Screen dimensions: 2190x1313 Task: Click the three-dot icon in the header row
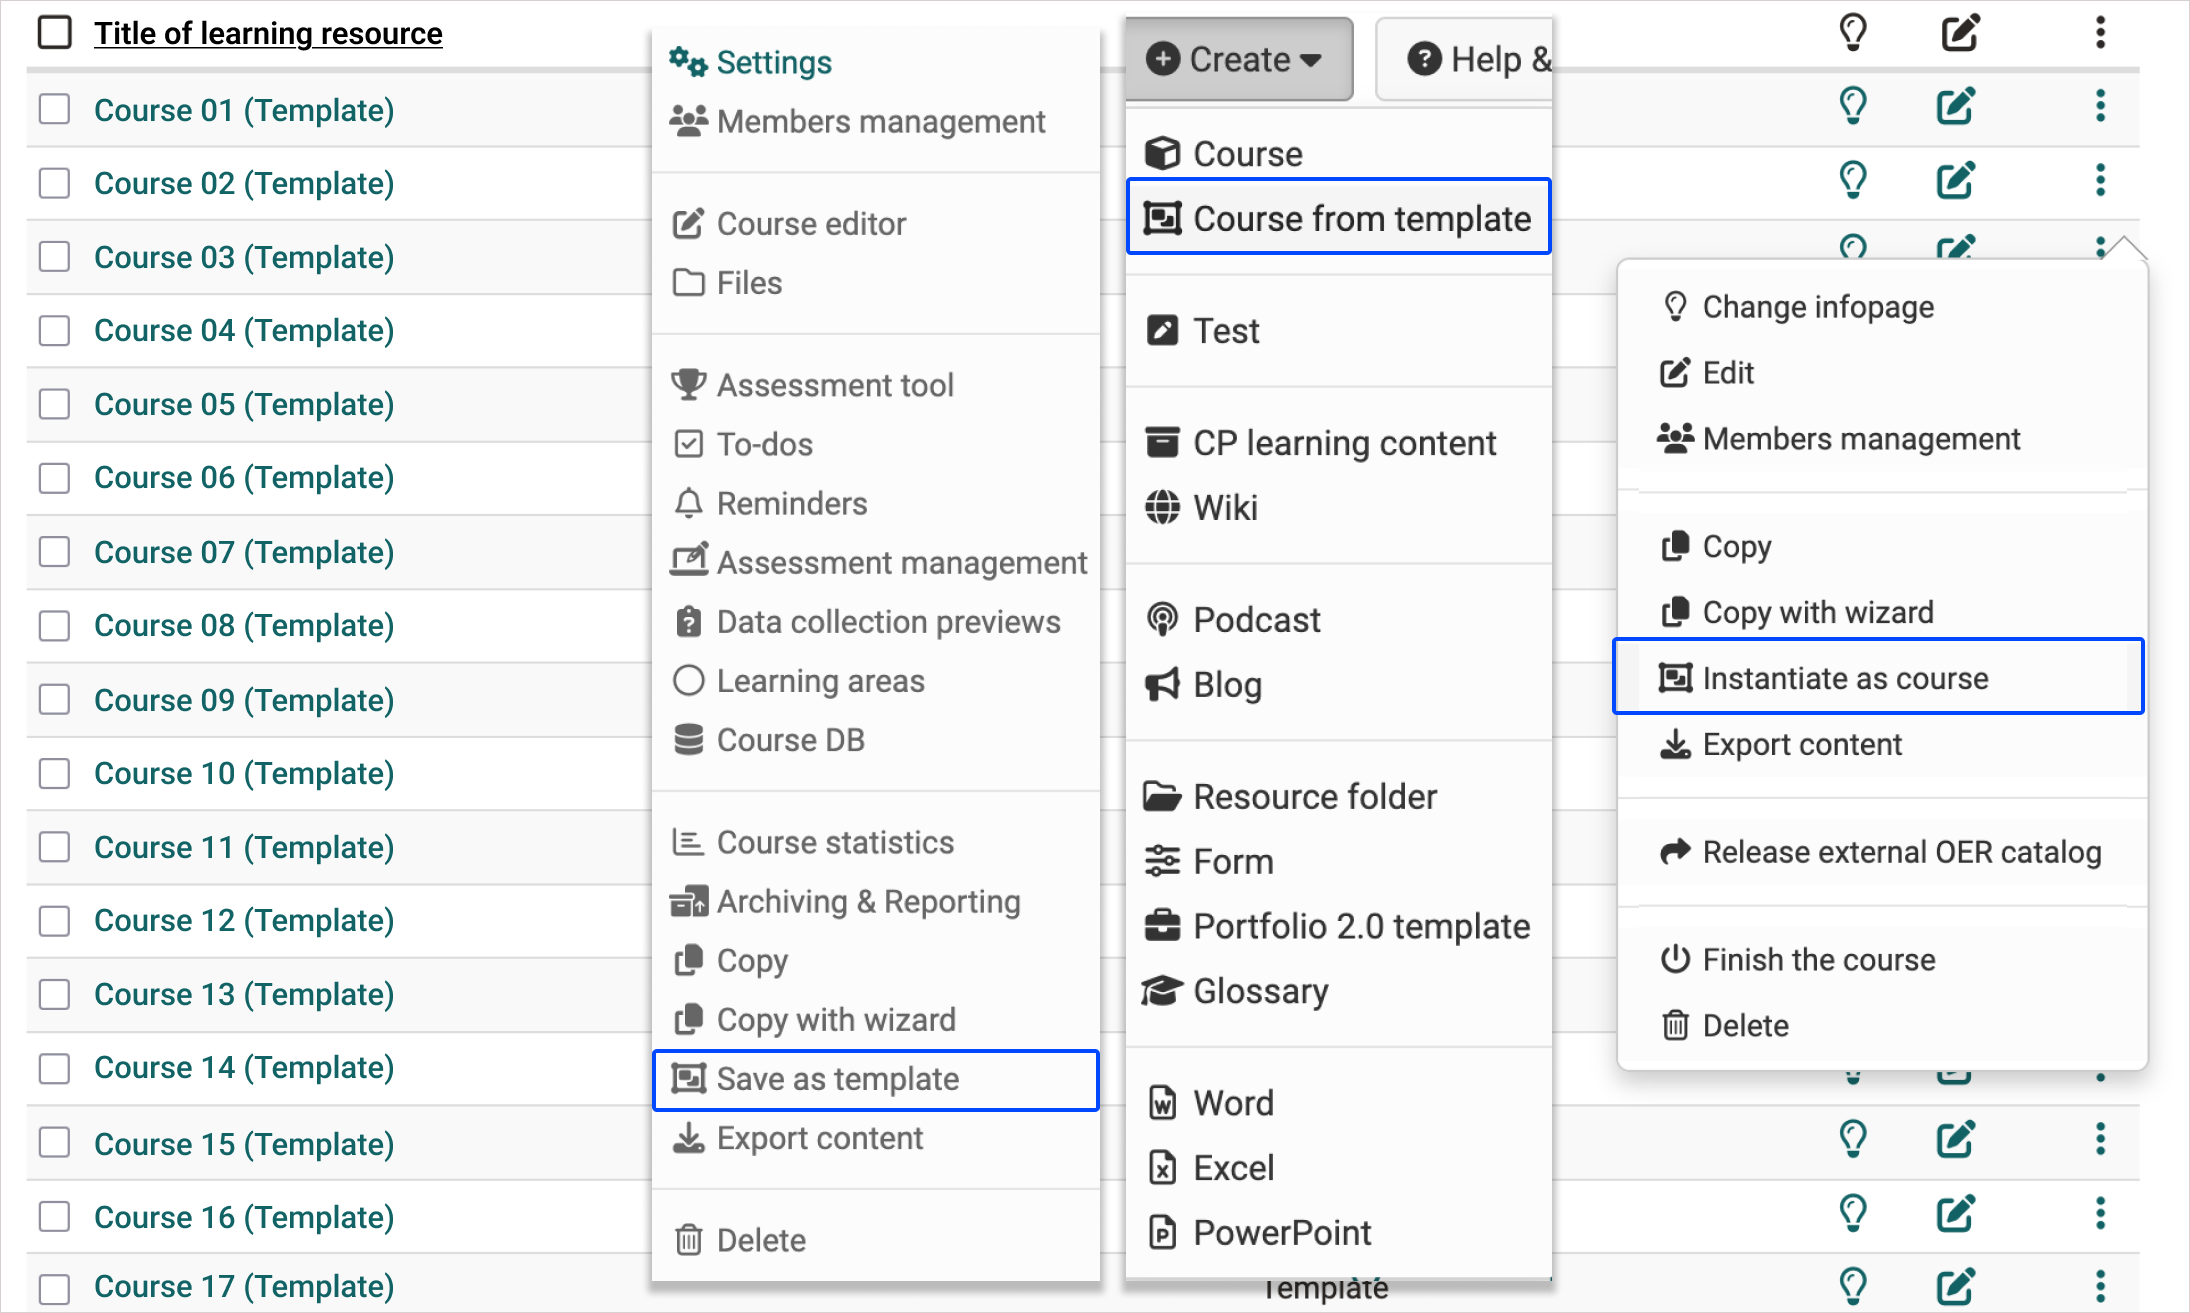click(2100, 31)
